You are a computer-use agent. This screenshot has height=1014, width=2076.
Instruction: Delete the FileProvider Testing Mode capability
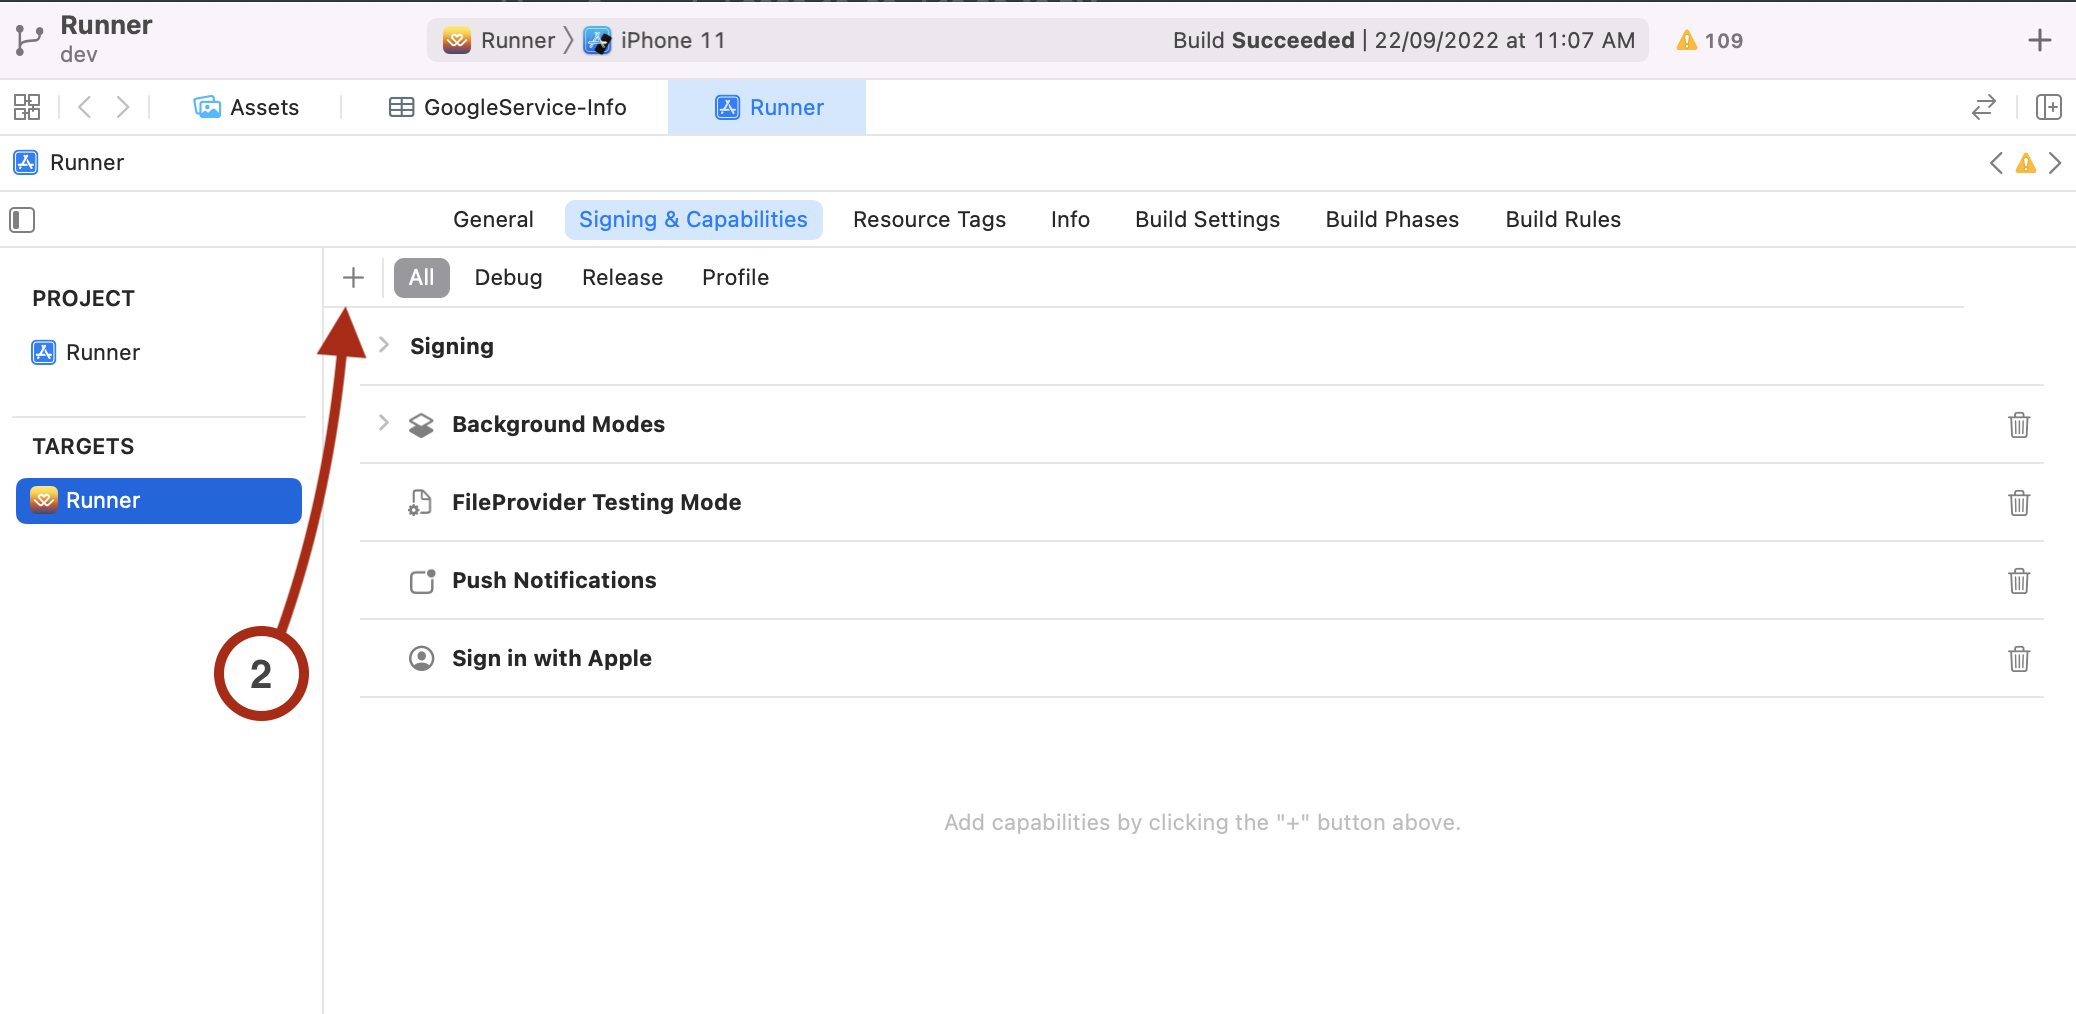pyautogui.click(x=2019, y=503)
